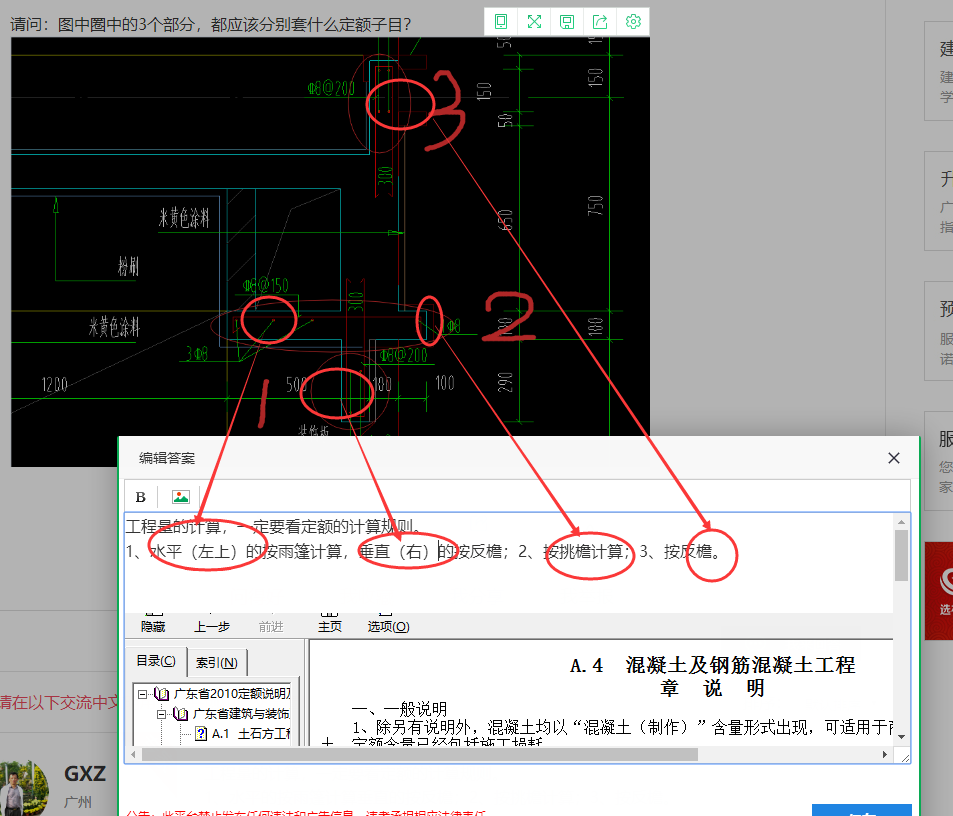Click the book icon beside 广东省建筑与装饰
Screen dimensions: 953x816
tap(181, 713)
